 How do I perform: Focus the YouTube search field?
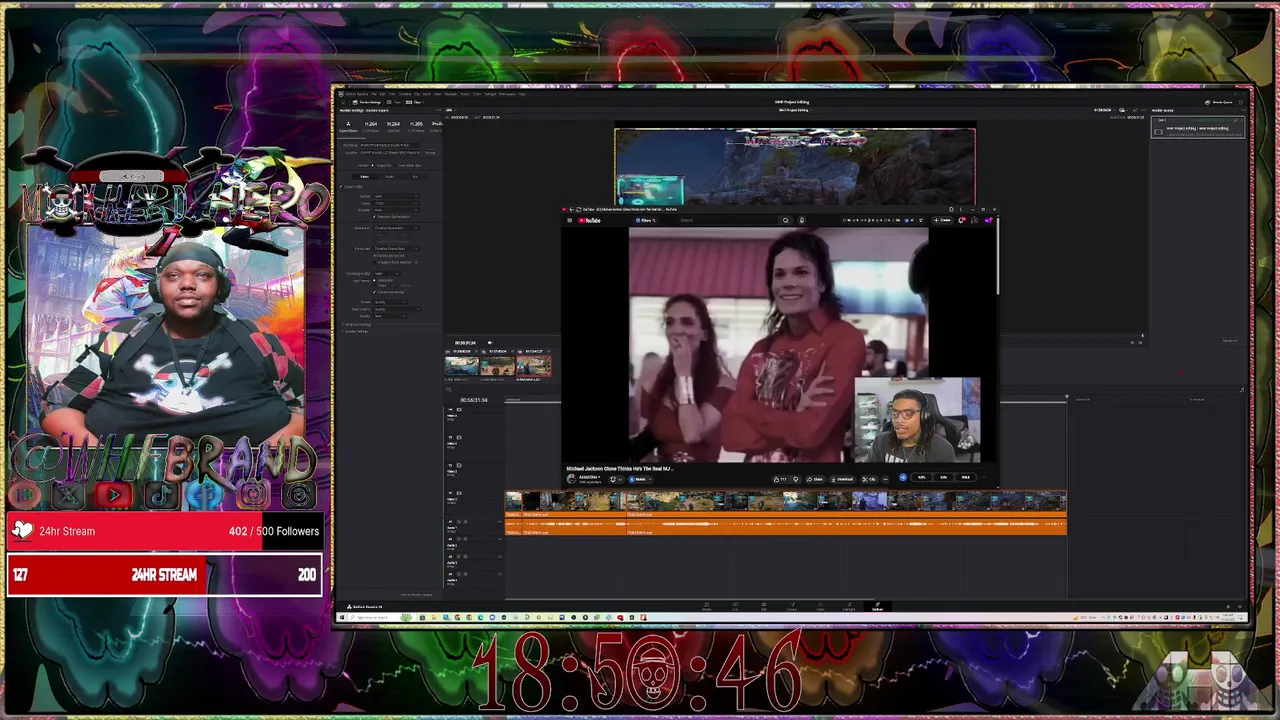click(728, 220)
